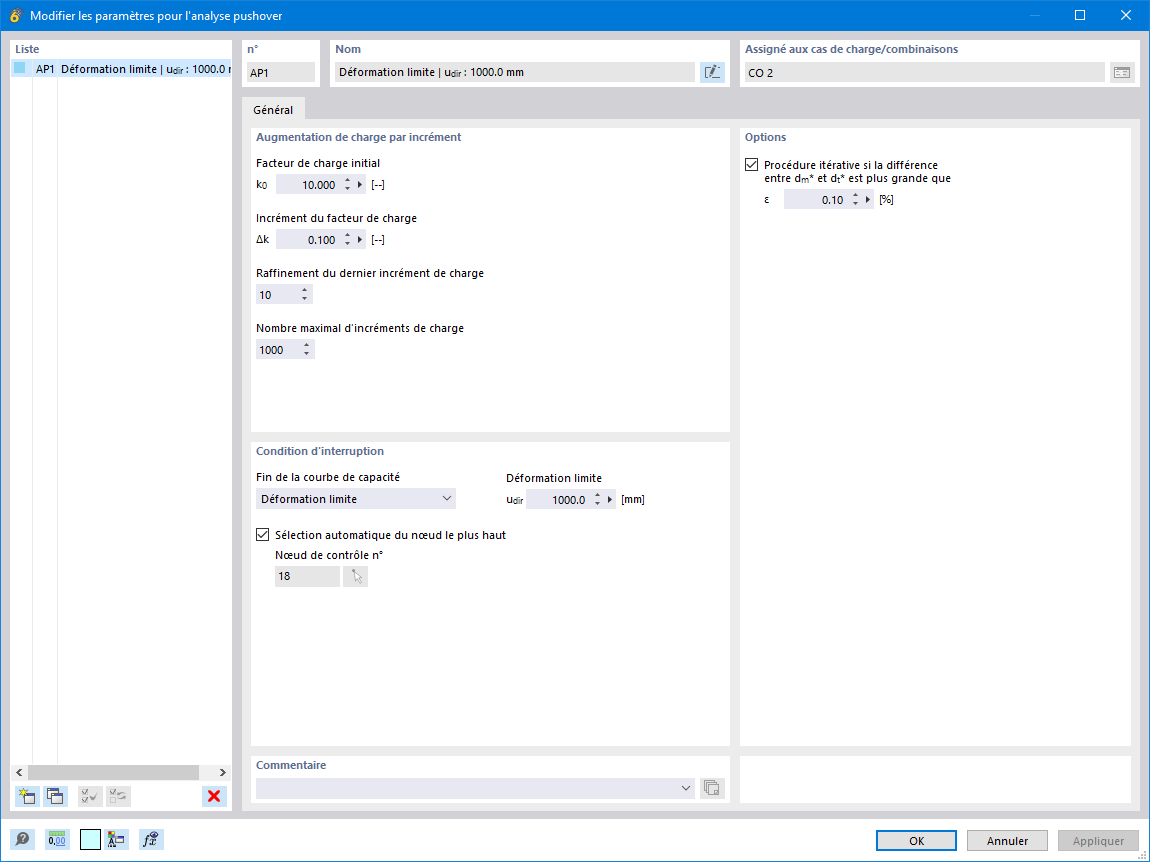Open the Δk increment arrow menu

(360, 240)
